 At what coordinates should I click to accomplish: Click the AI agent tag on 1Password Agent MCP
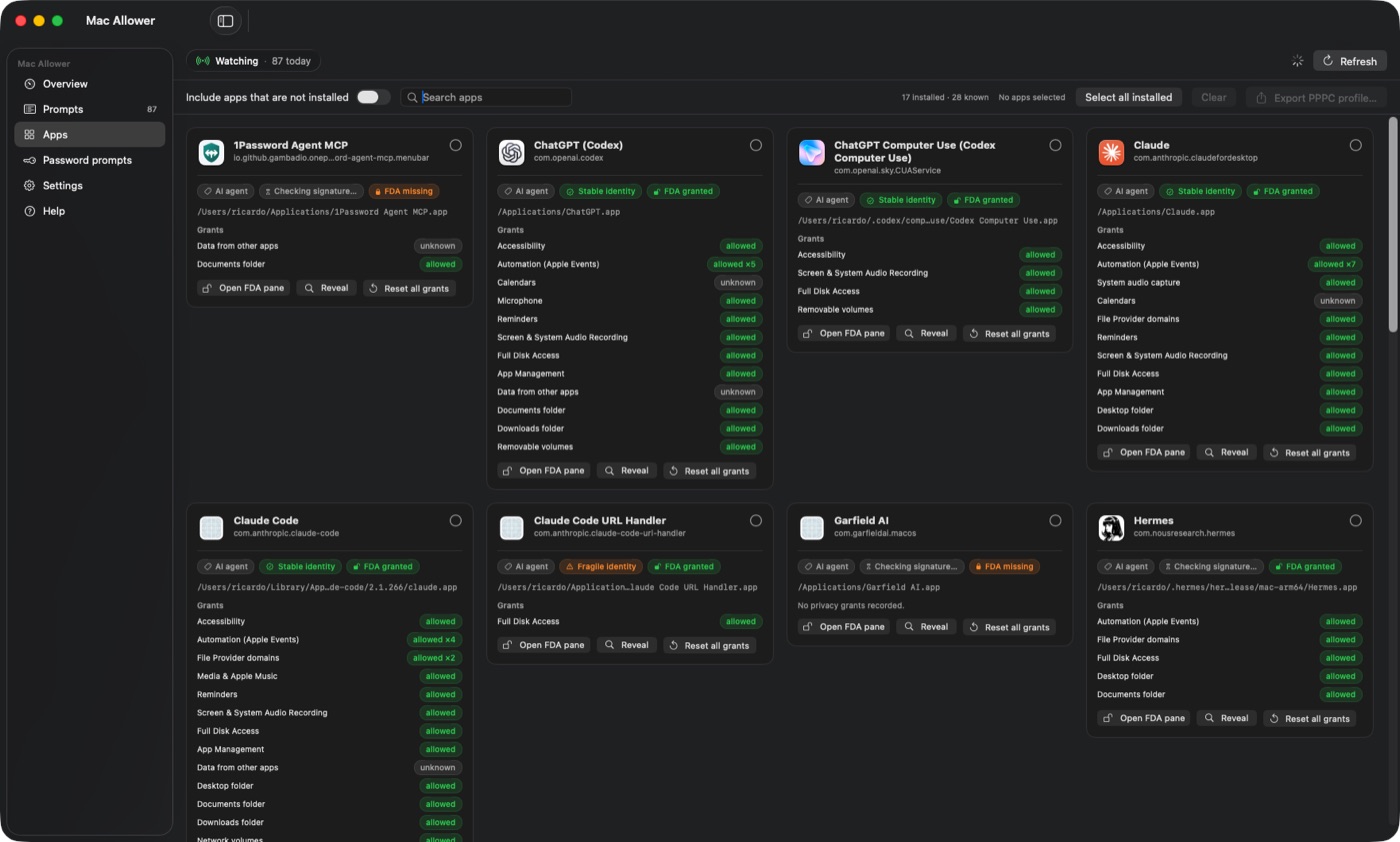(x=225, y=191)
